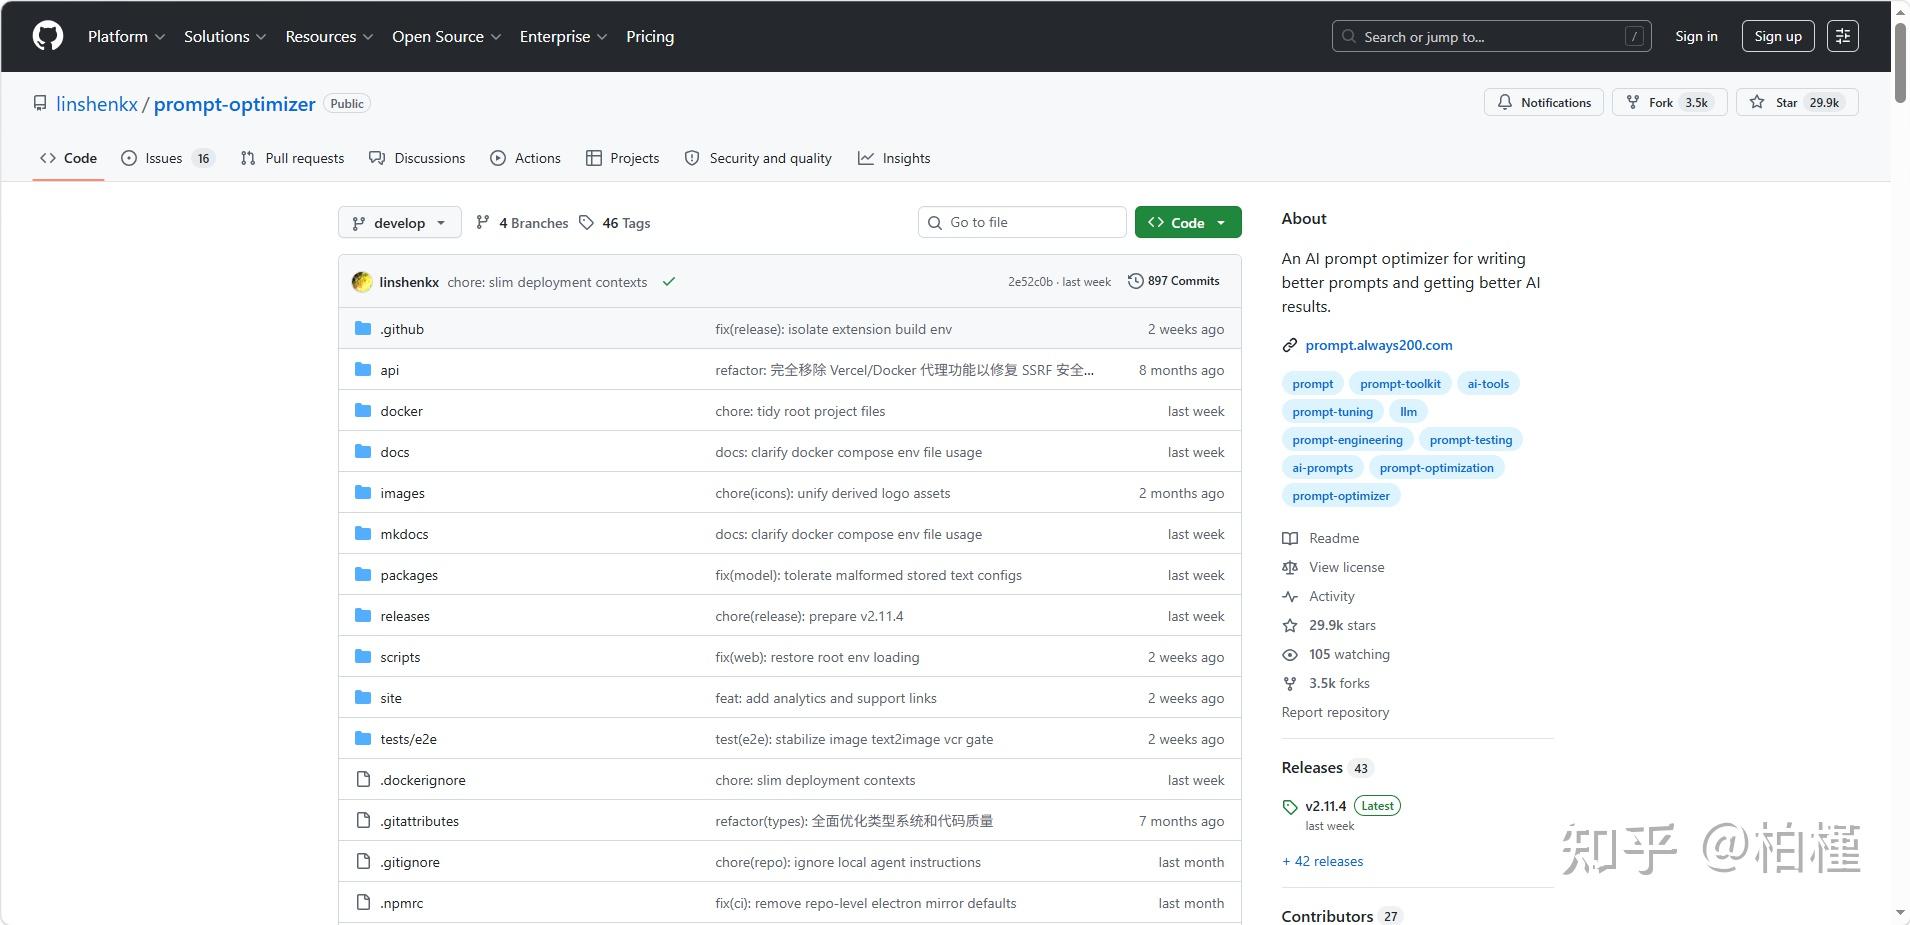Expand the green Code dropdown button
The width and height of the screenshot is (1910, 925).
tap(1188, 222)
